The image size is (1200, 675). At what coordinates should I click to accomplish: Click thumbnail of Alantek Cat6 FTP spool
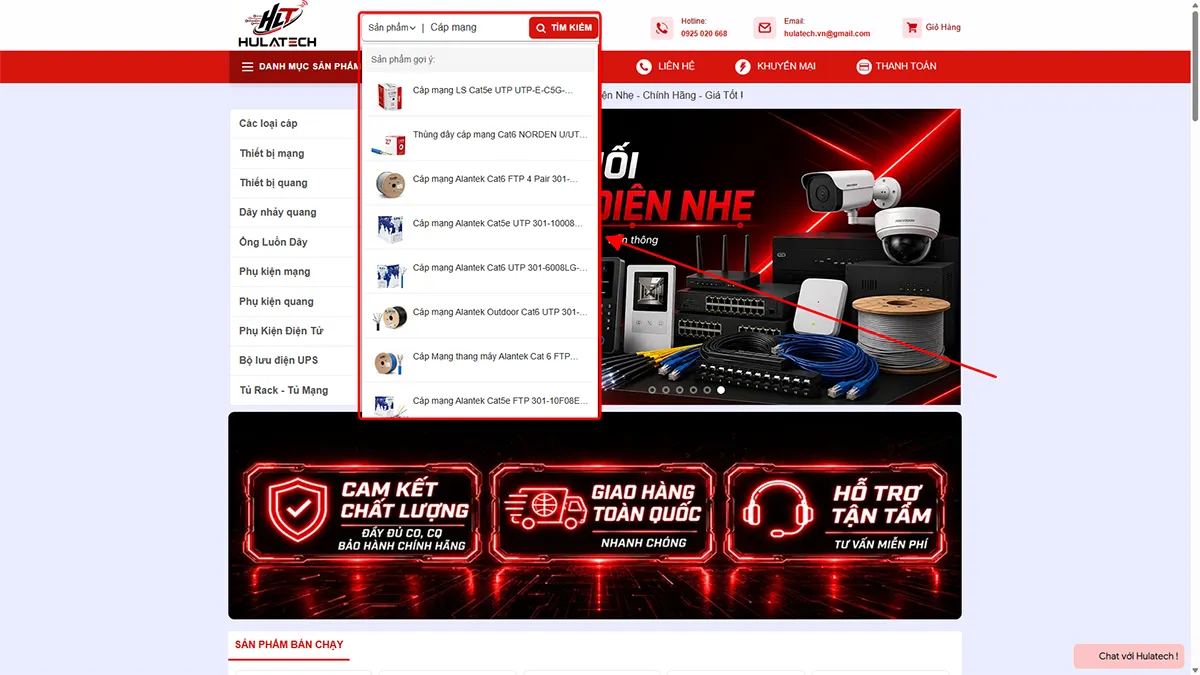pos(389,185)
